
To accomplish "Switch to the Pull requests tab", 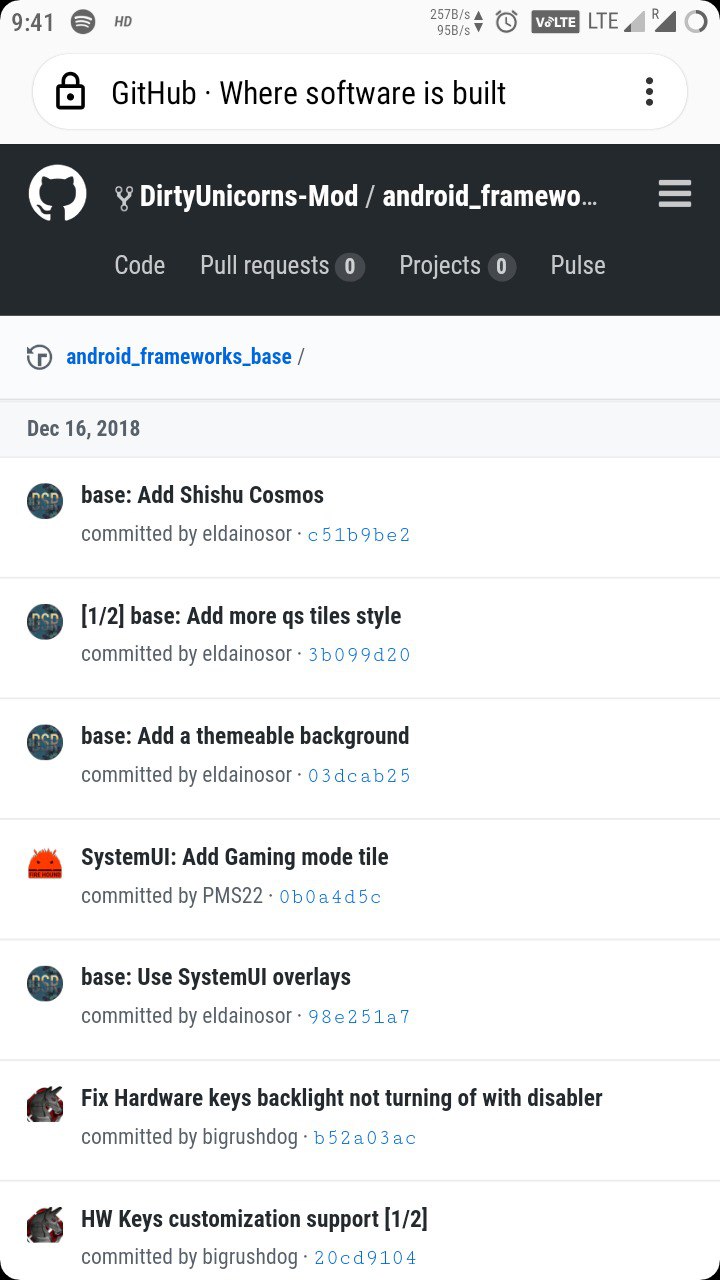I will [282, 266].
